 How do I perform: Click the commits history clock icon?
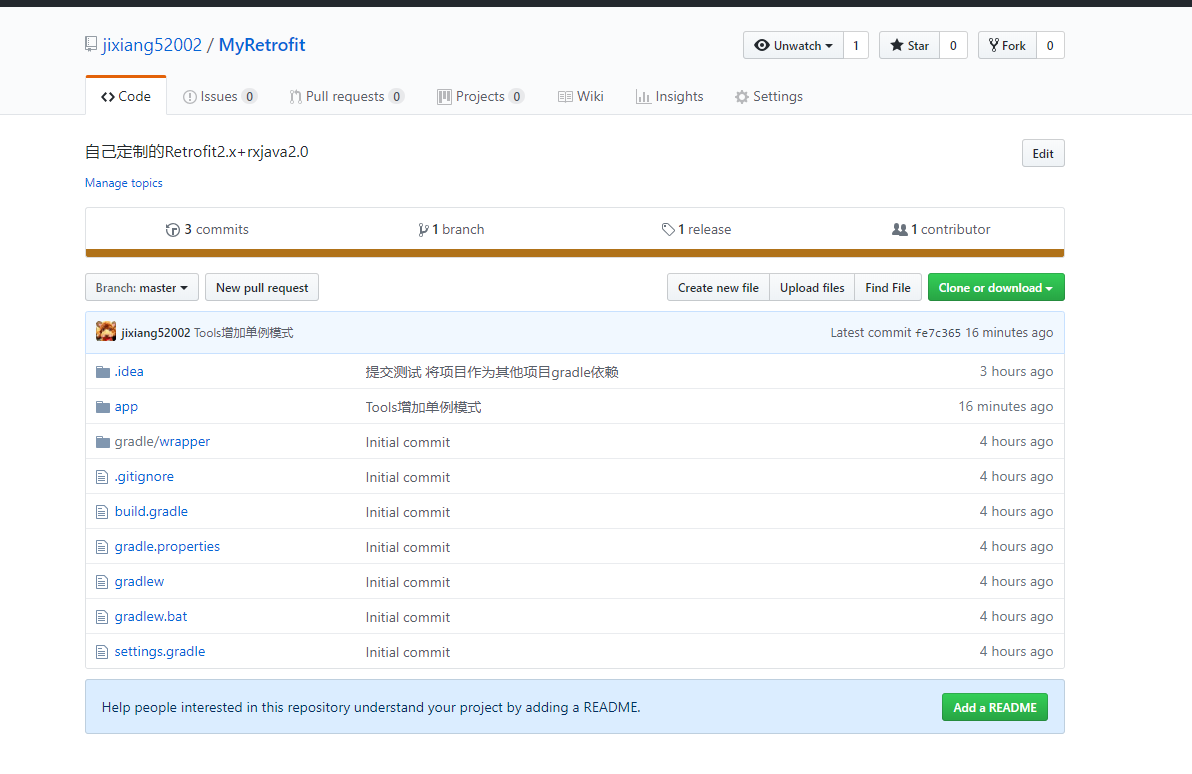click(173, 230)
